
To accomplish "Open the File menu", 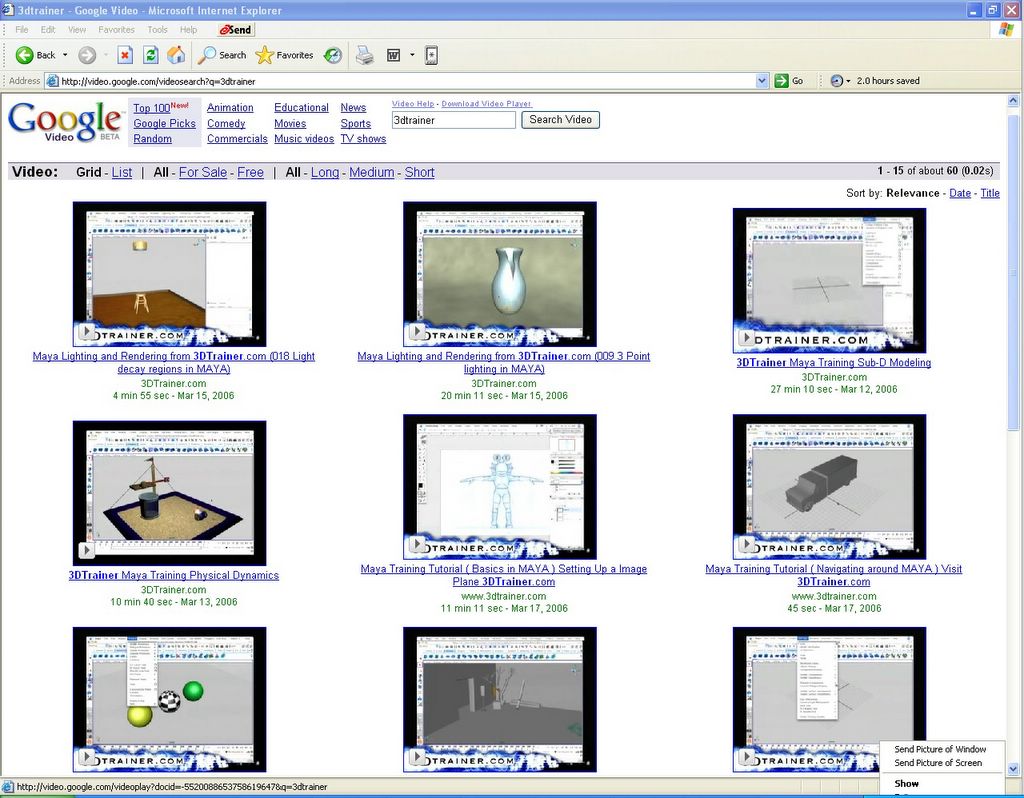I will pos(22,29).
